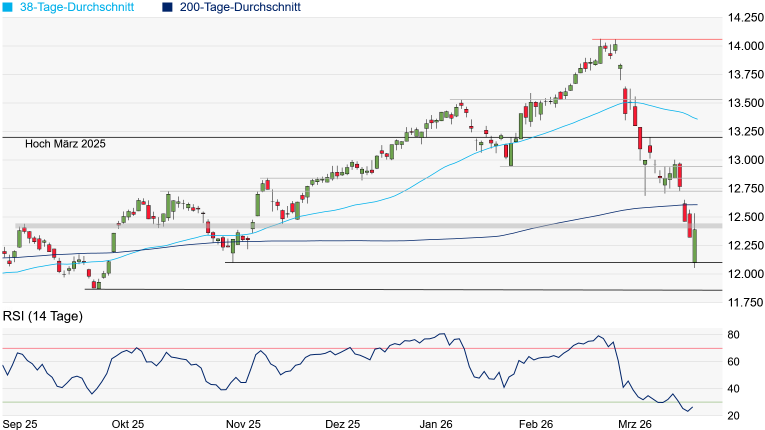Click the 'Jan 26' date axis label

pos(438,423)
